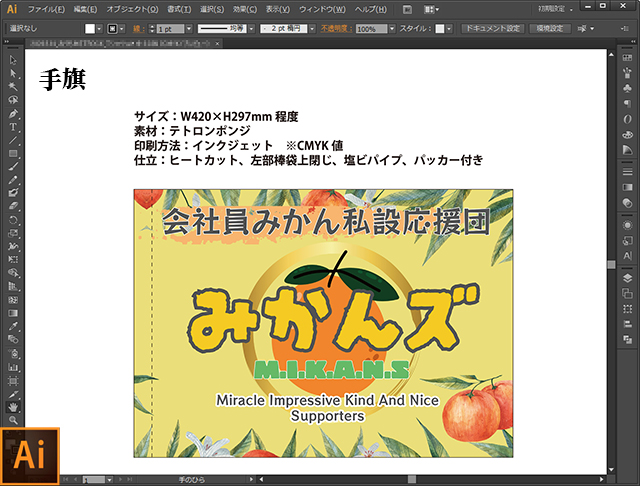Open the Stroke panel icon

627,172
